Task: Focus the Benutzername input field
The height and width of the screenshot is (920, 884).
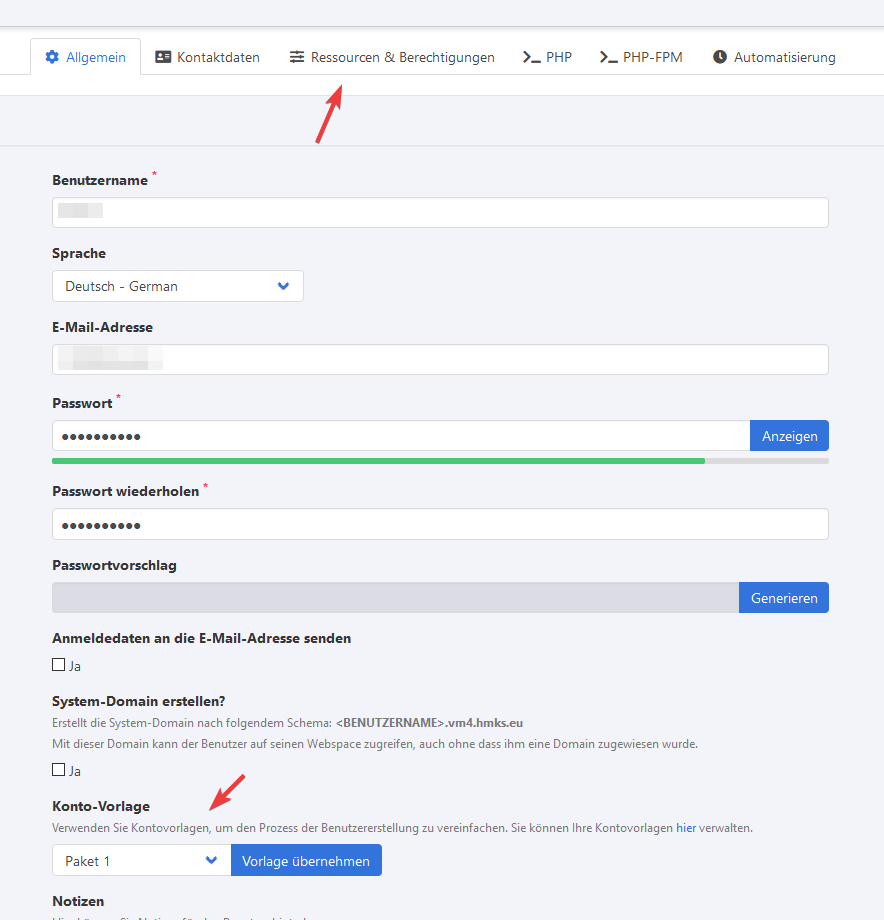Action: (440, 212)
